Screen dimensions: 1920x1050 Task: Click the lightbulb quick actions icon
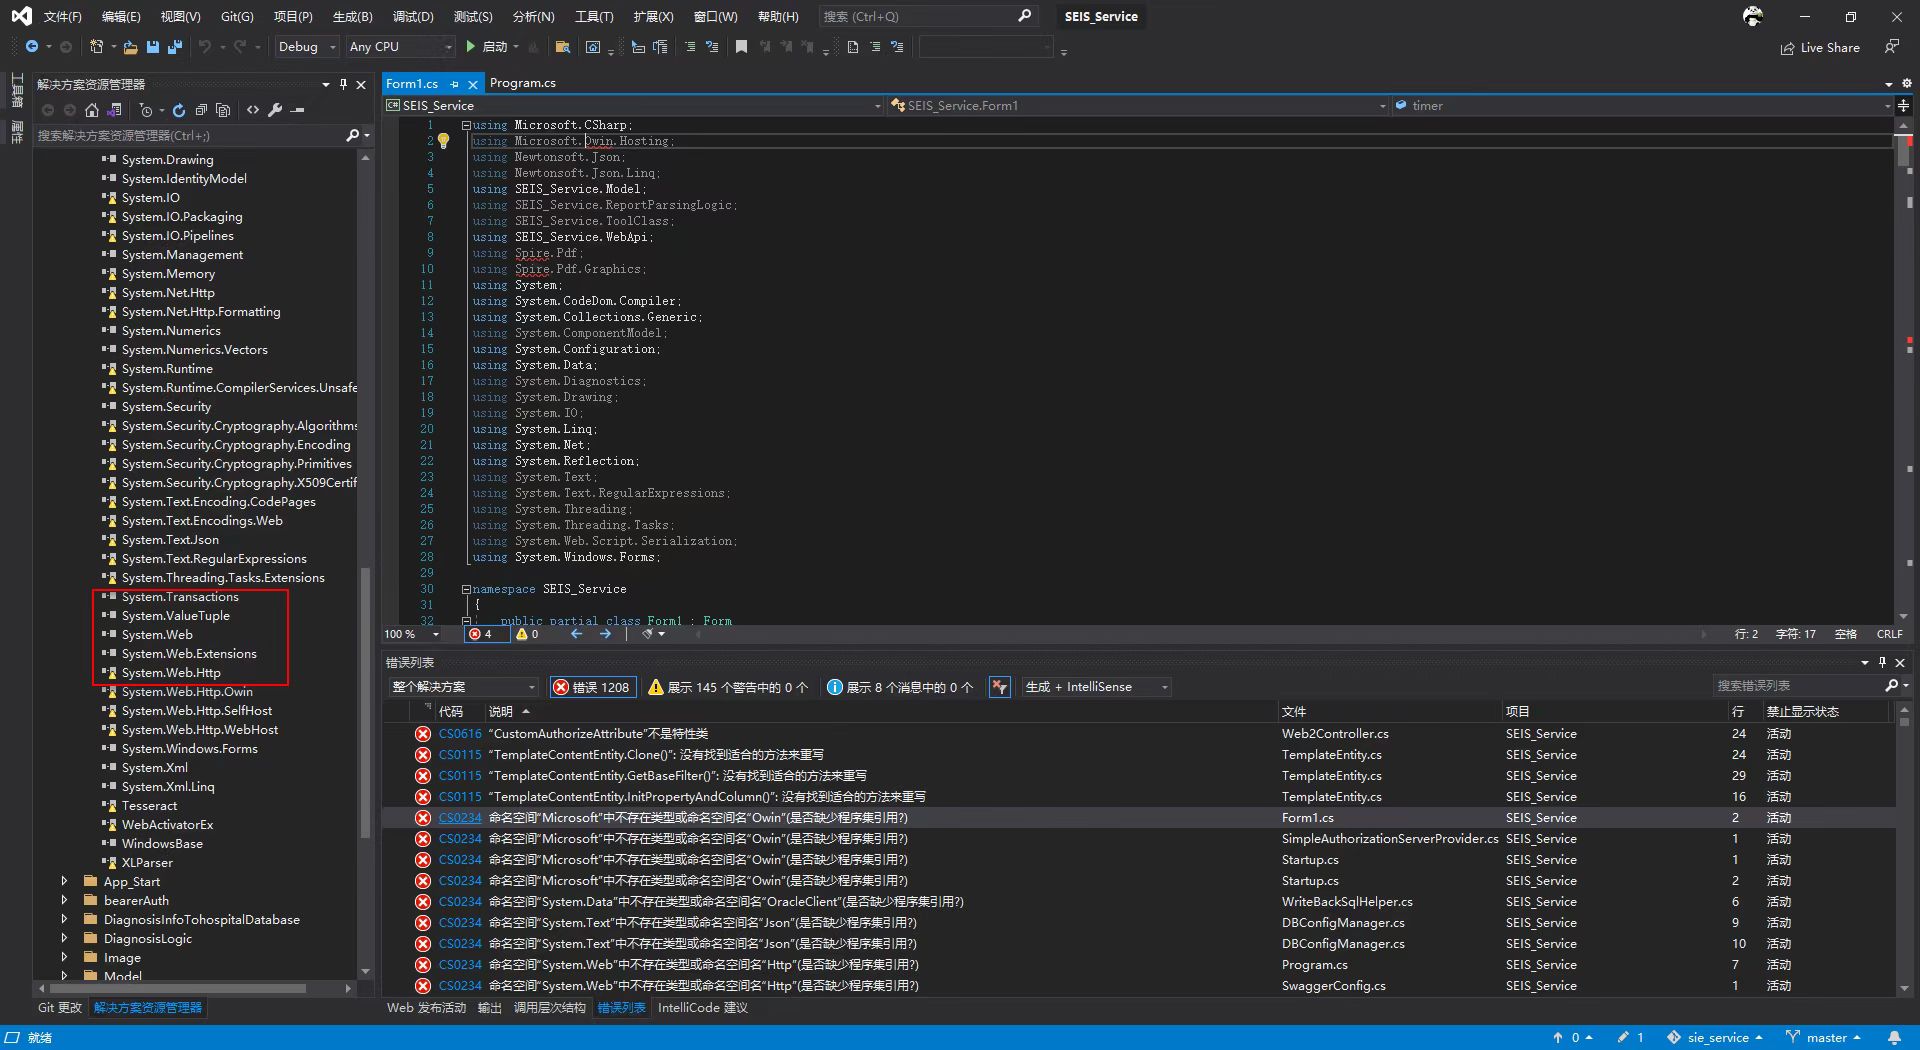click(x=444, y=141)
